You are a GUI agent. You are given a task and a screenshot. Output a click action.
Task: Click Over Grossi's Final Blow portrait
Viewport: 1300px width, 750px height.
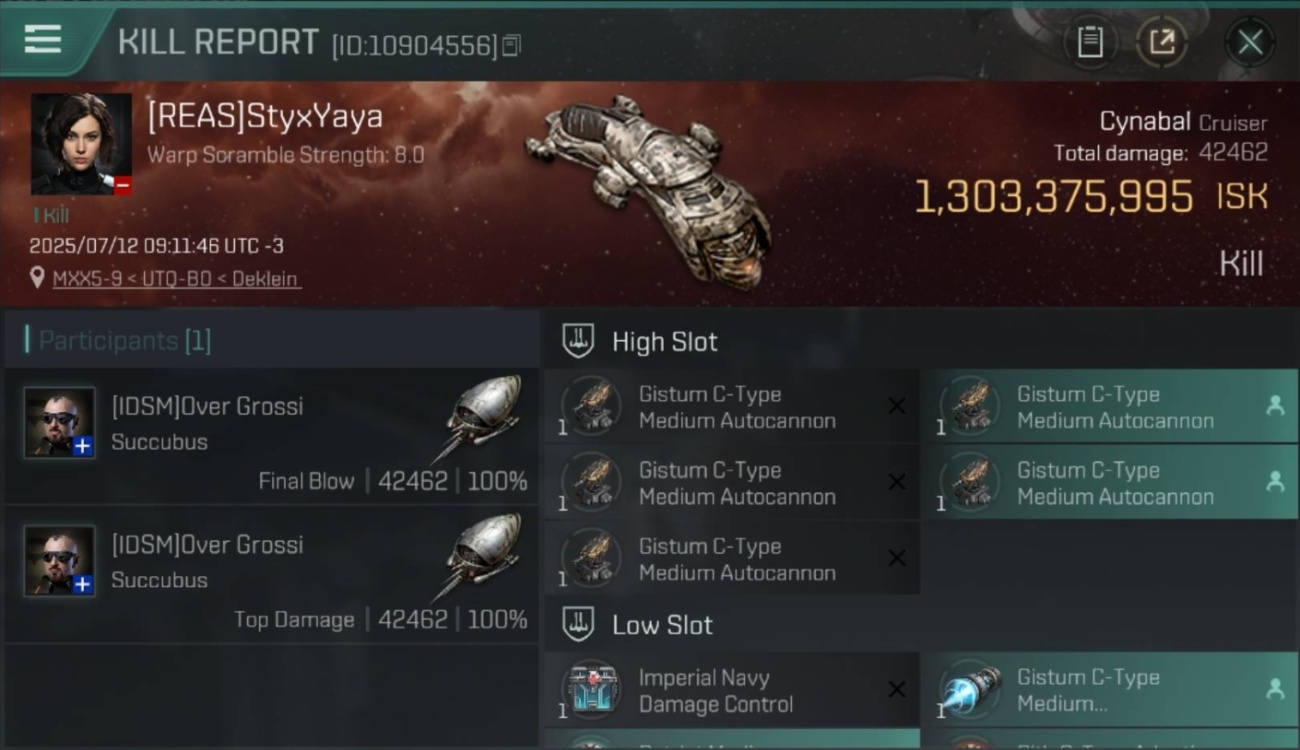60,422
